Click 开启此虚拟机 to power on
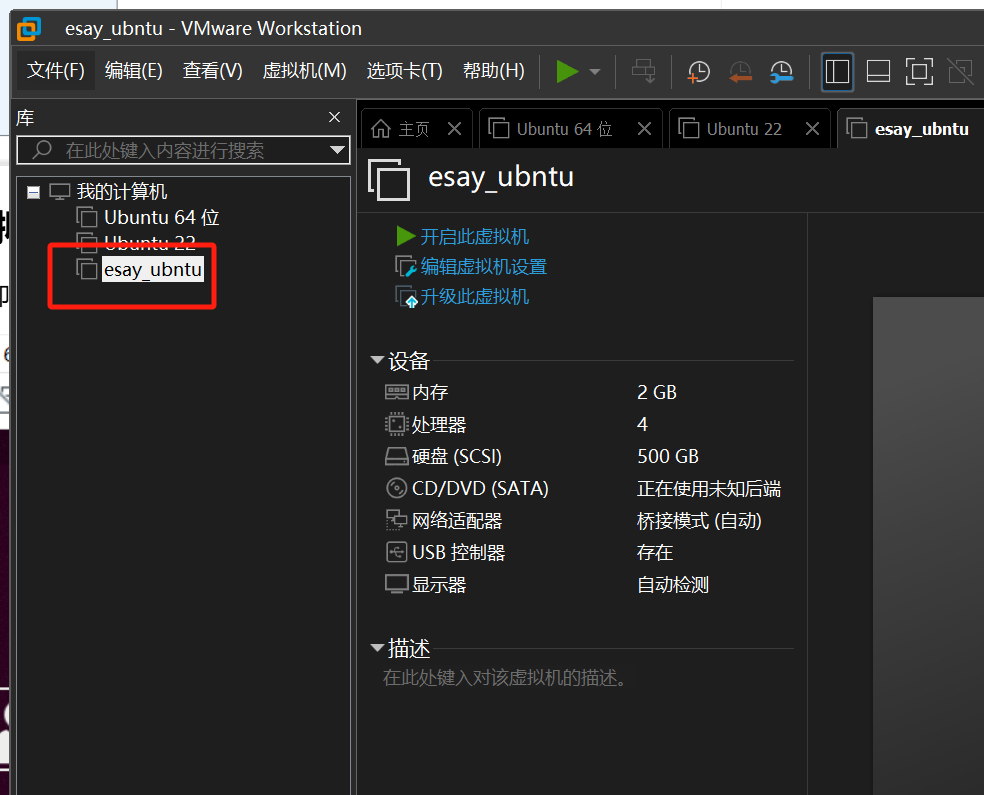984x795 pixels. point(474,237)
